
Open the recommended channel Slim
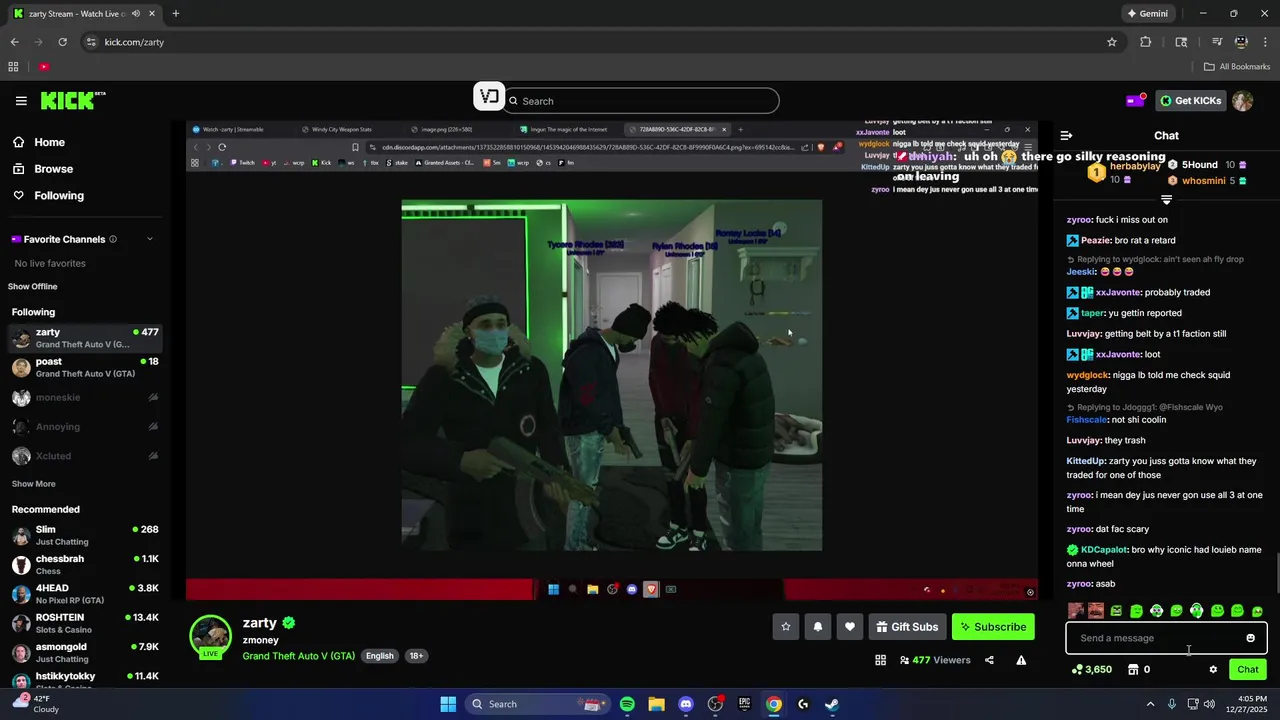(x=85, y=535)
